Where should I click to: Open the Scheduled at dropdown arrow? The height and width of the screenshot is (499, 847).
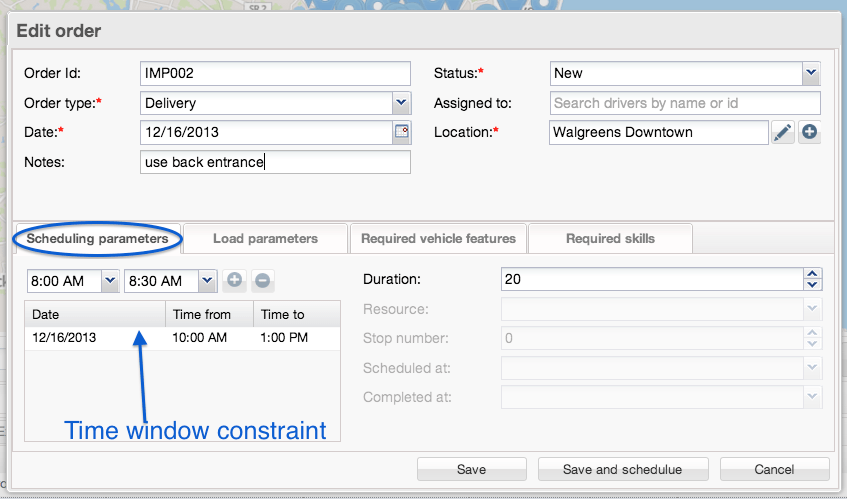point(812,368)
